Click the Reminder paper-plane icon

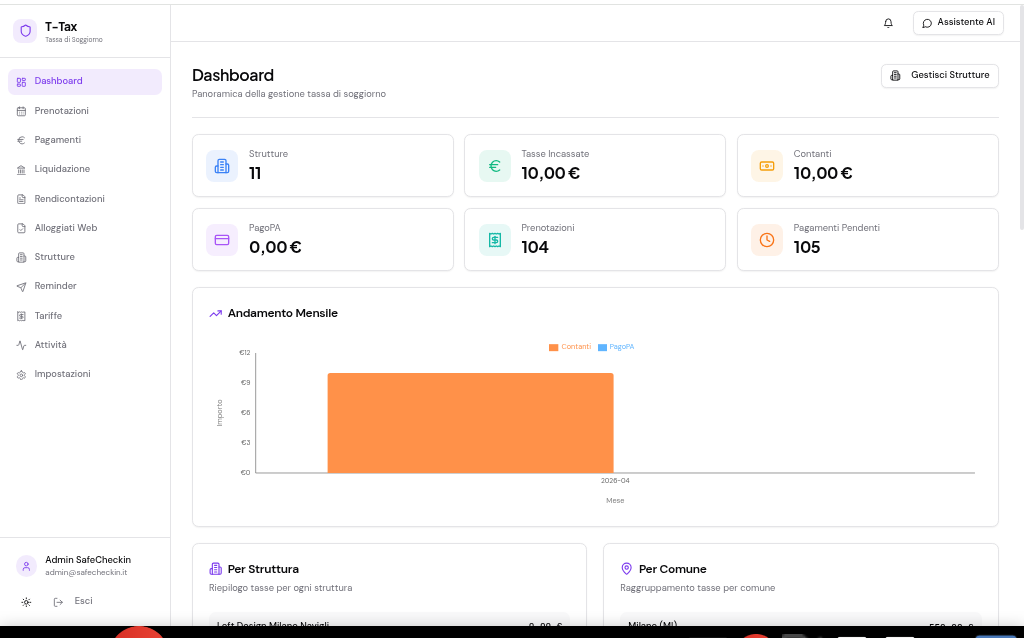point(22,287)
